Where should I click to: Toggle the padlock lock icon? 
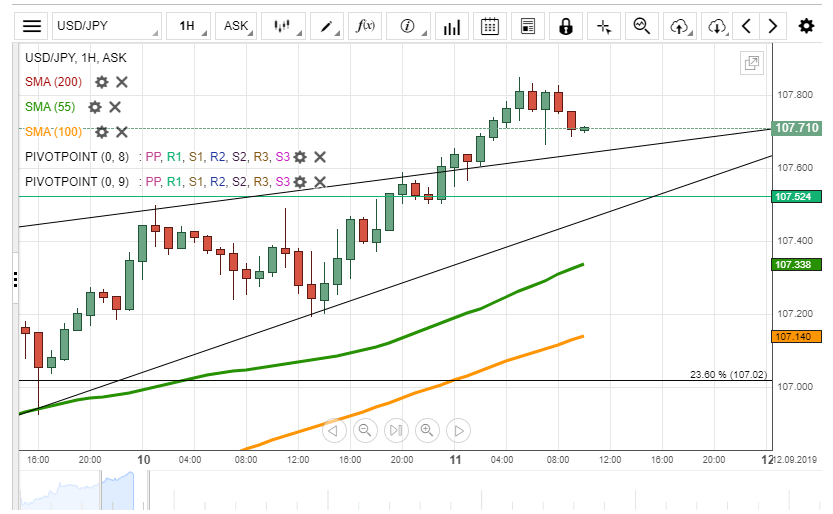click(566, 26)
